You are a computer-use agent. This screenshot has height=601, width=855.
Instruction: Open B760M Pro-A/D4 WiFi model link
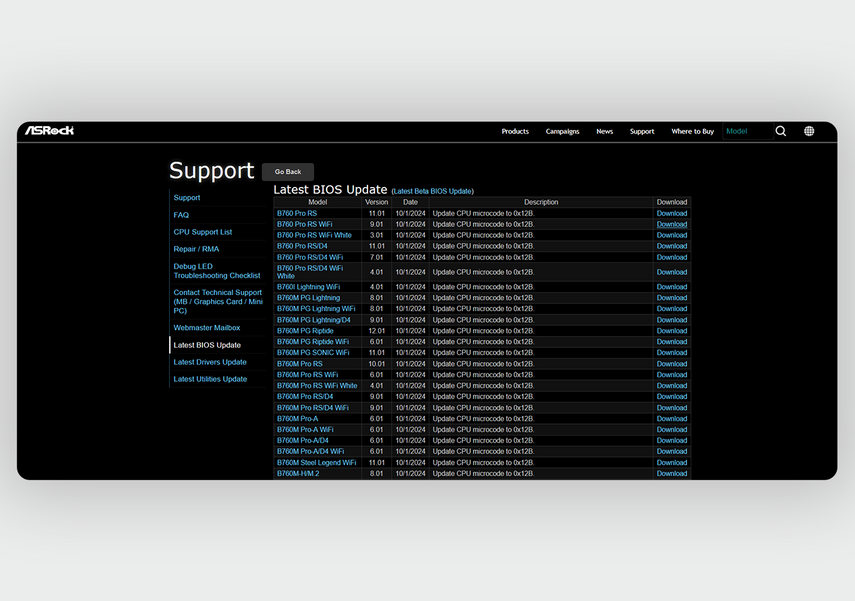coord(310,452)
